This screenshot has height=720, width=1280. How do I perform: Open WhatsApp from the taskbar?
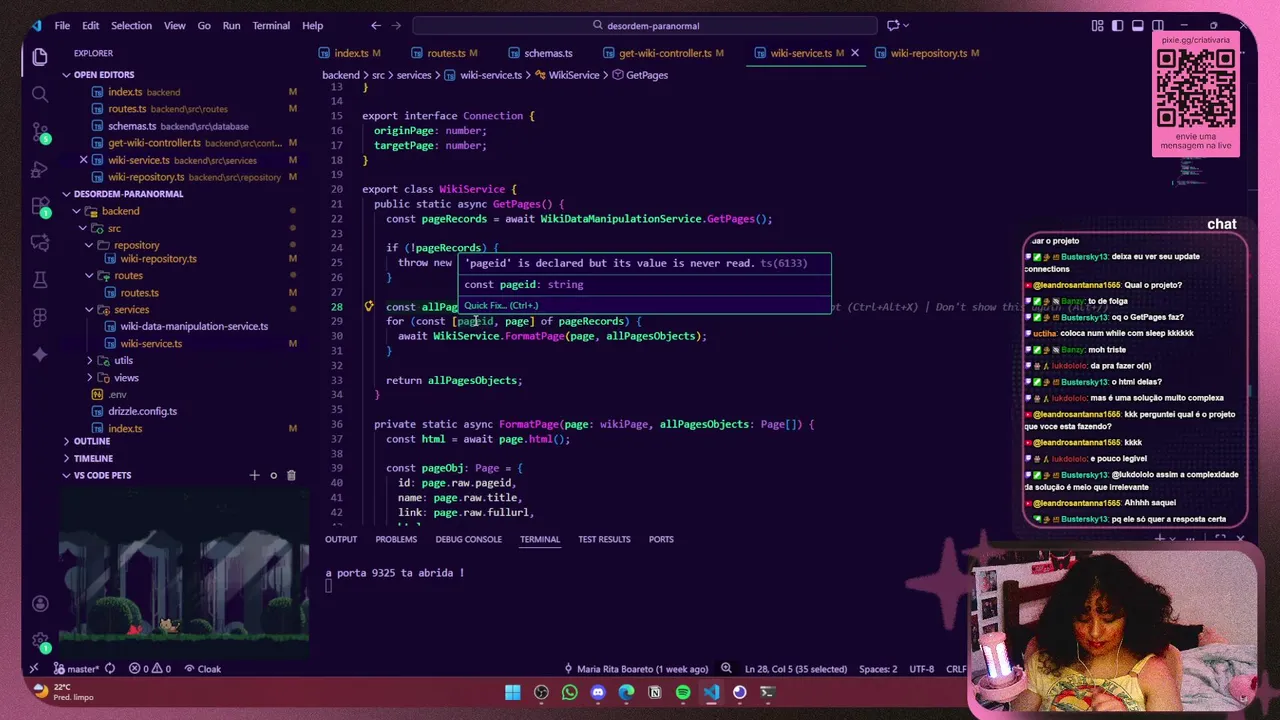click(x=570, y=692)
